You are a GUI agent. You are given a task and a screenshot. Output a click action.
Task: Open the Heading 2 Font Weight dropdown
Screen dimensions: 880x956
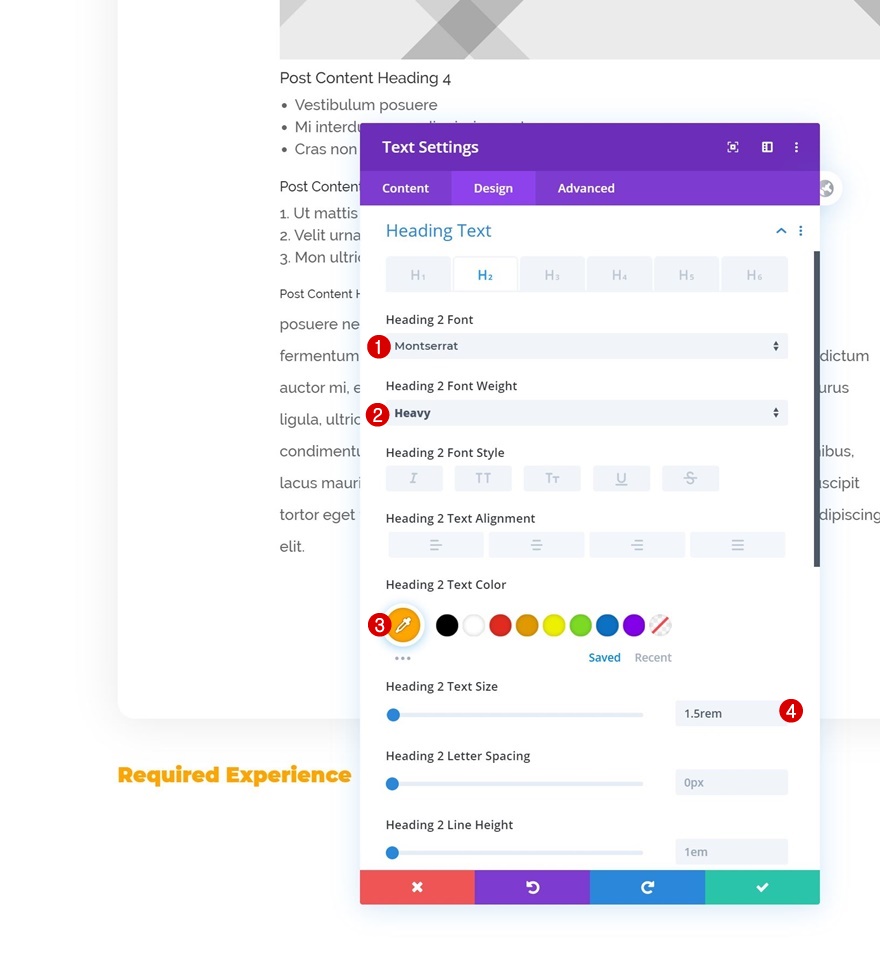[x=586, y=413]
